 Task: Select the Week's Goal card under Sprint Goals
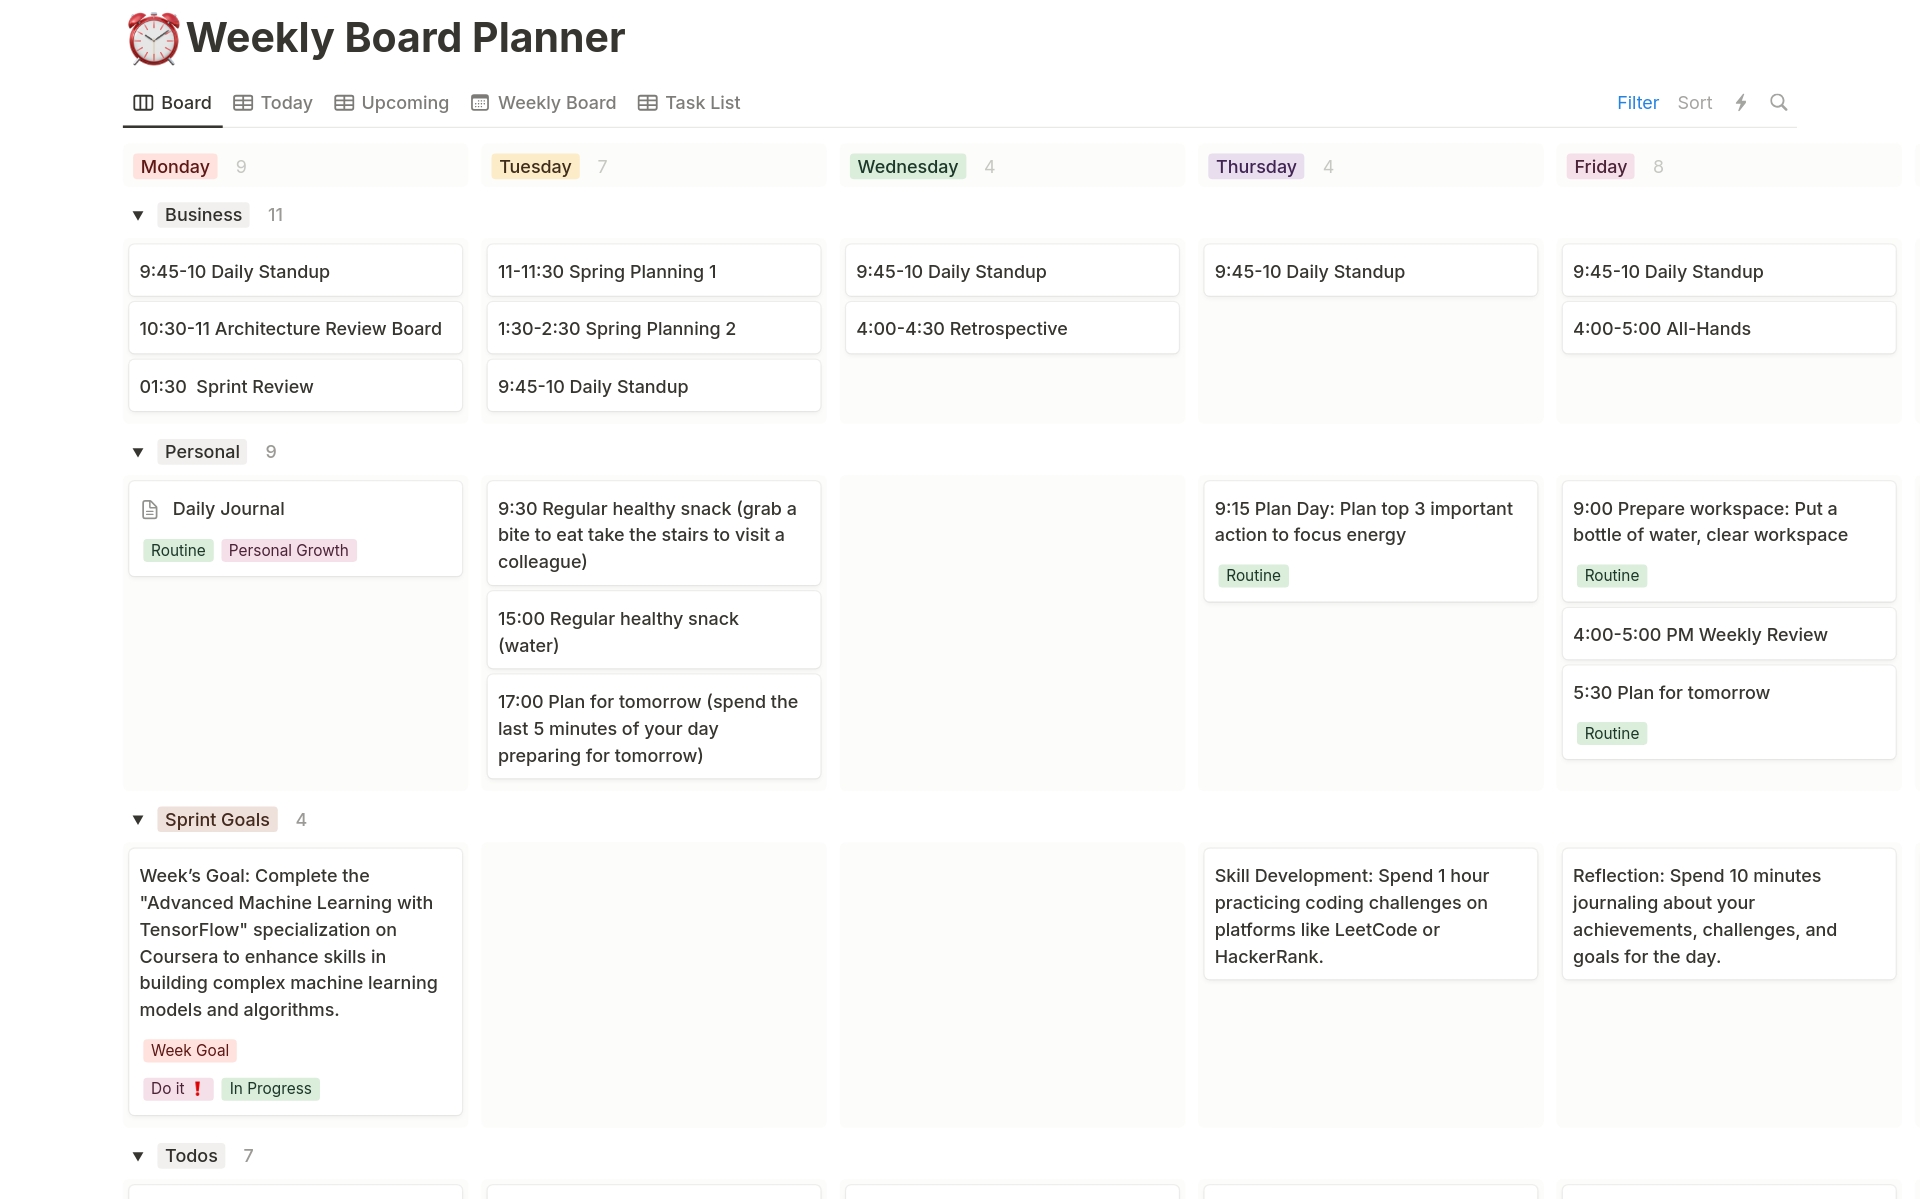tap(294, 942)
